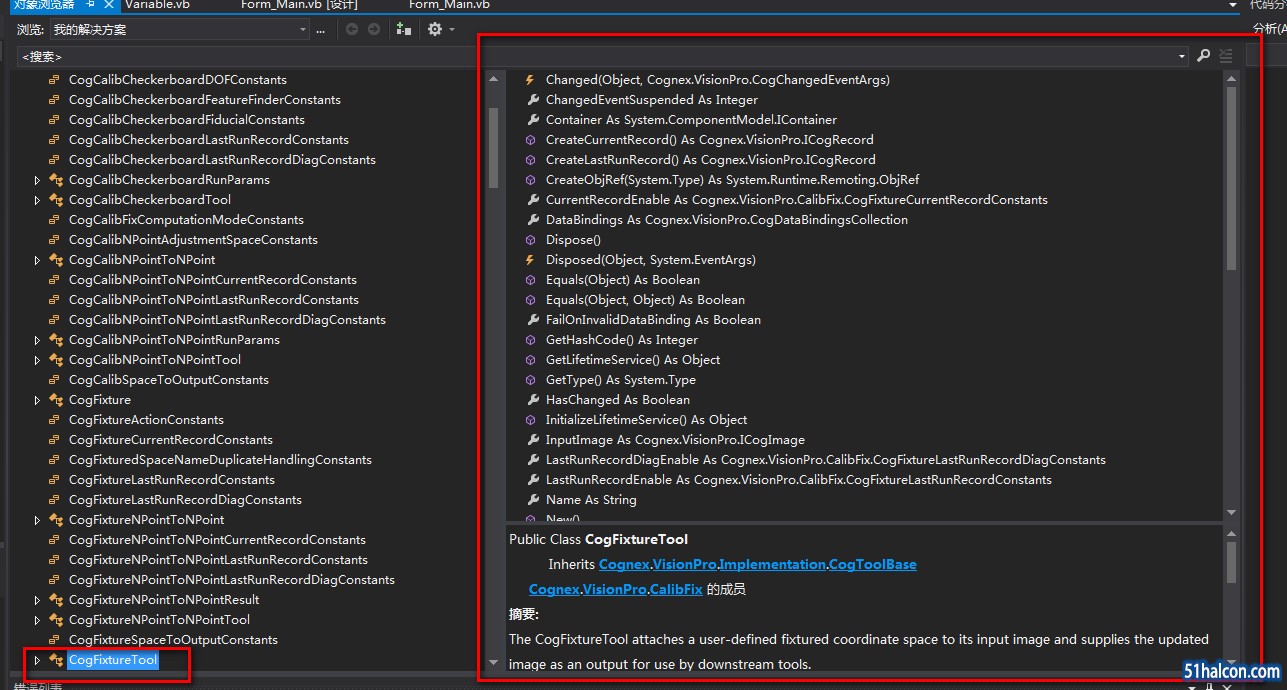Image resolution: width=1287 pixels, height=690 pixels.
Task: Click the enum icon beside CogFixtureActionConstants
Action: tap(54, 420)
